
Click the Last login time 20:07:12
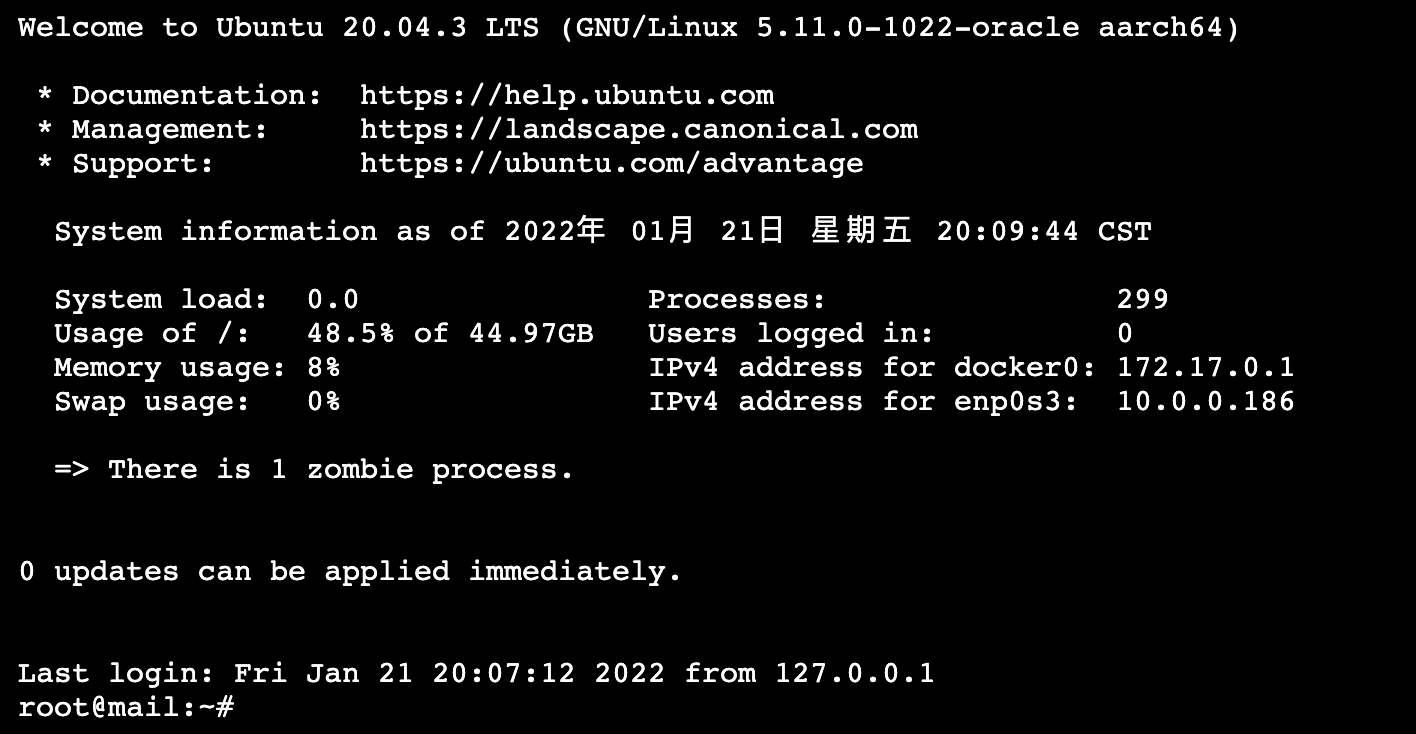(x=504, y=673)
